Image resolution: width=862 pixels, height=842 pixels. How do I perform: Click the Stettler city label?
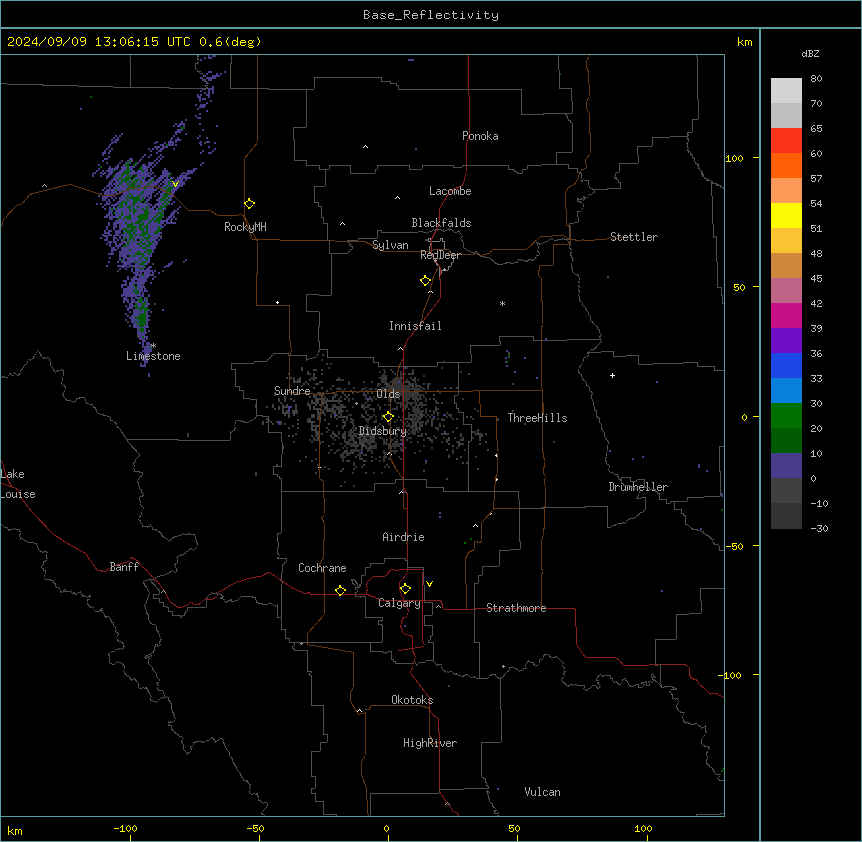pos(634,237)
